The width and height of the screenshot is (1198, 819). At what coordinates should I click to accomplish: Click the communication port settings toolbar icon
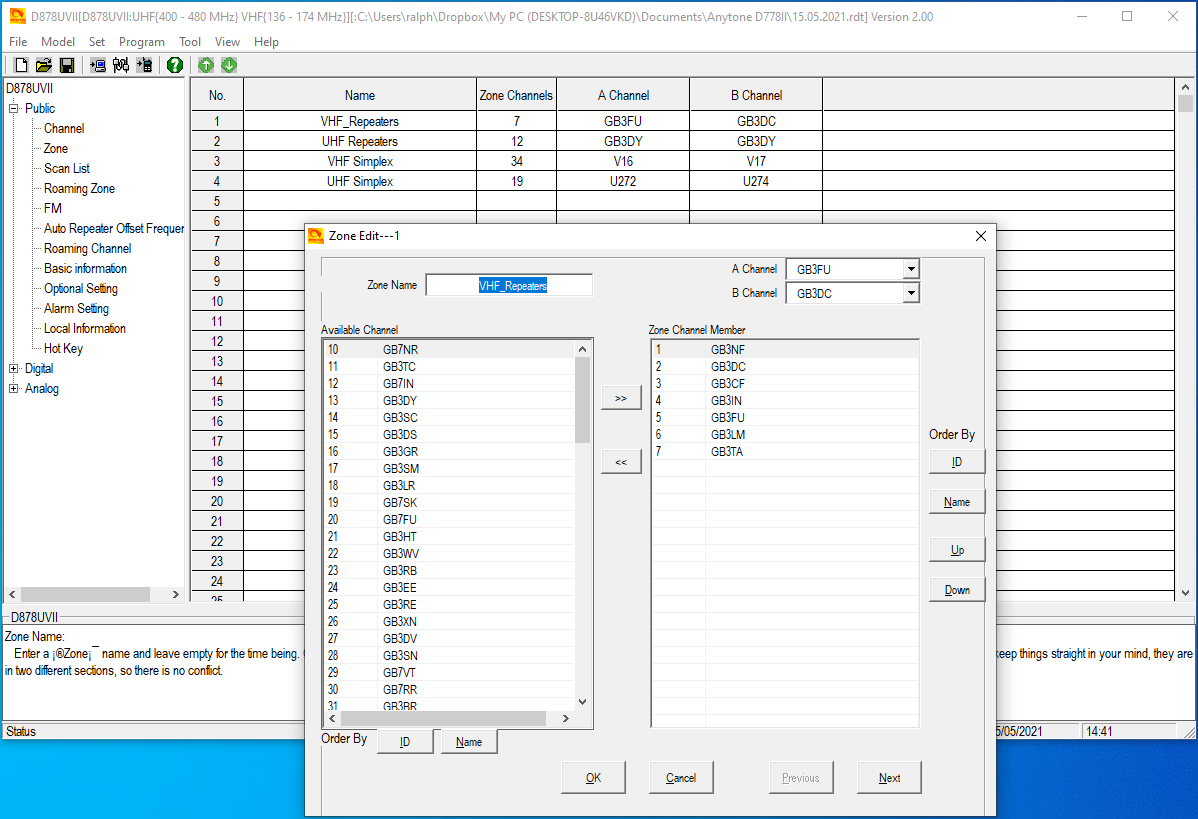coord(120,64)
